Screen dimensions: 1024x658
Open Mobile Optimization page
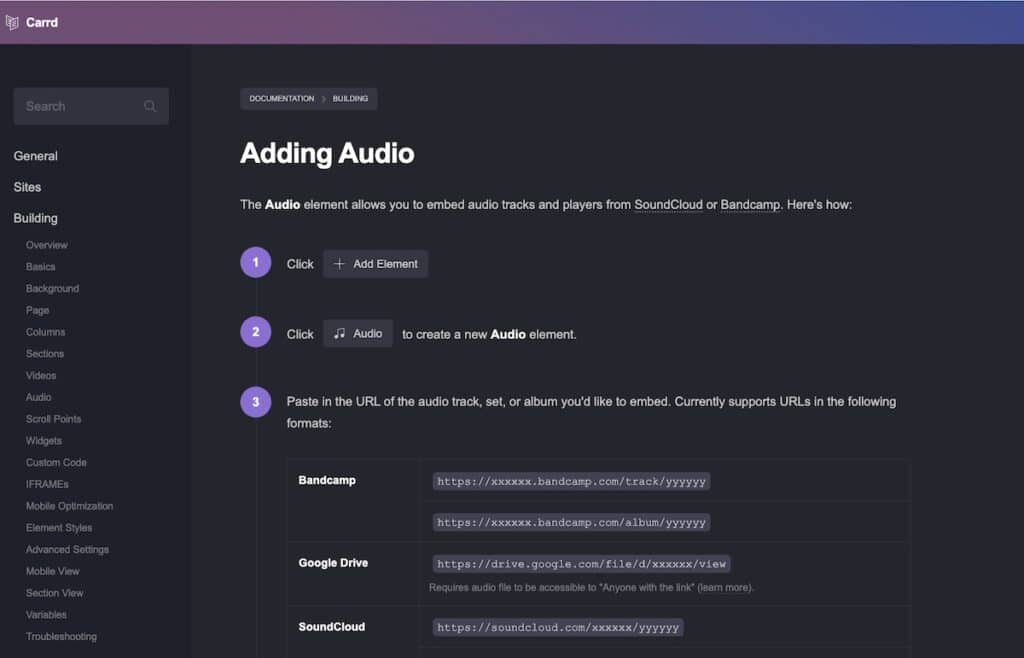[69, 506]
